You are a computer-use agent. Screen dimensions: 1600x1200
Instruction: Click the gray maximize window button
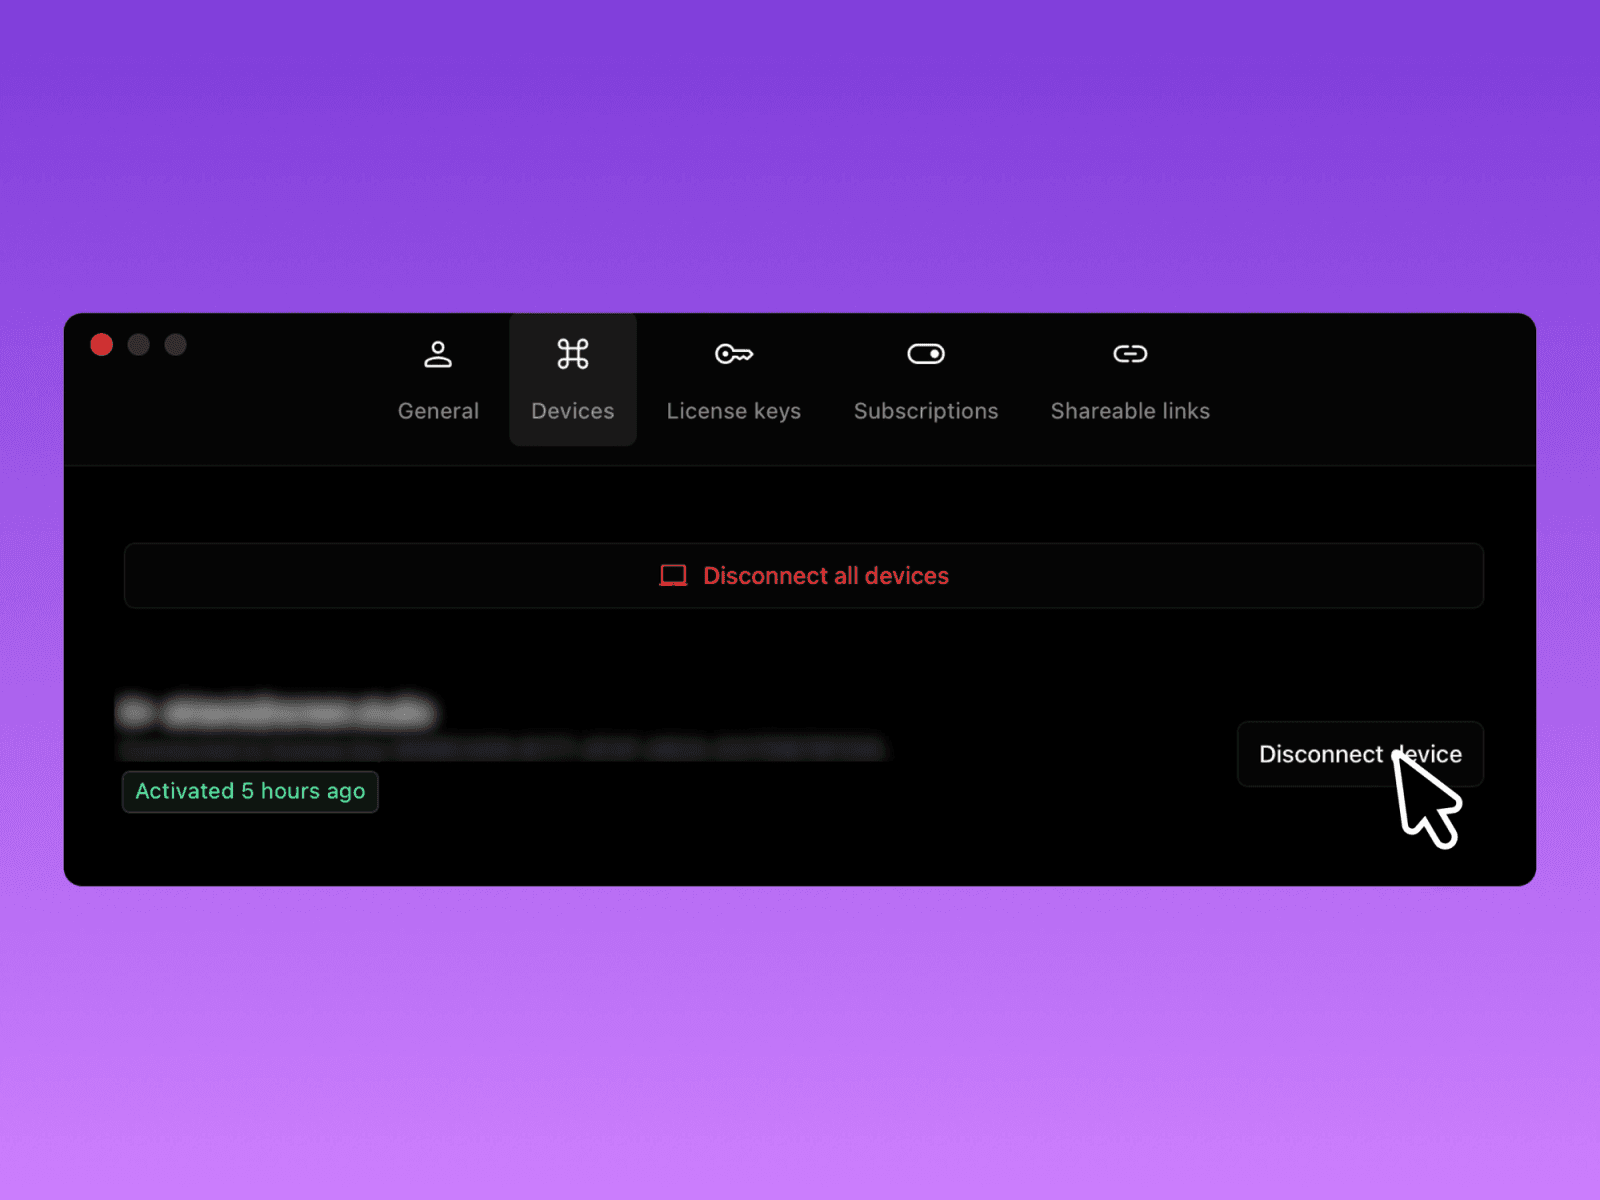tap(176, 345)
